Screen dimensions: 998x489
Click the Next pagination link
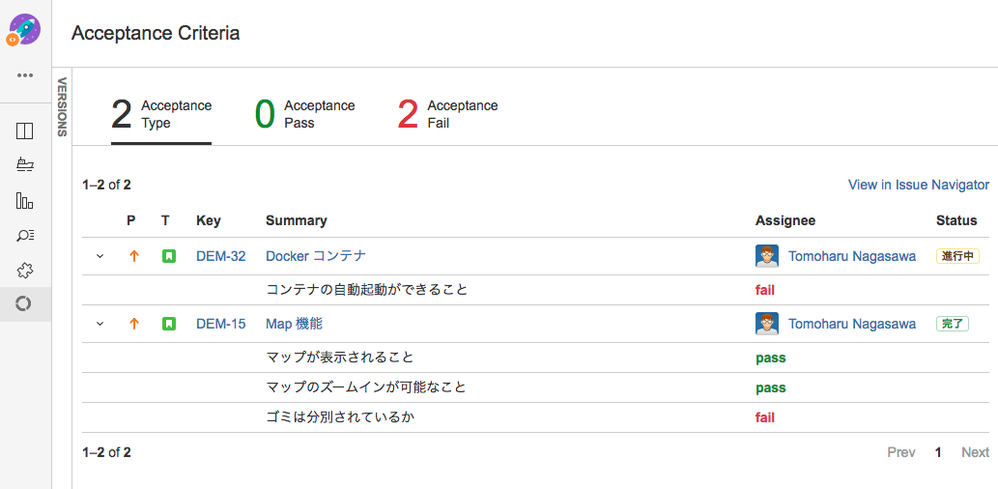(975, 453)
